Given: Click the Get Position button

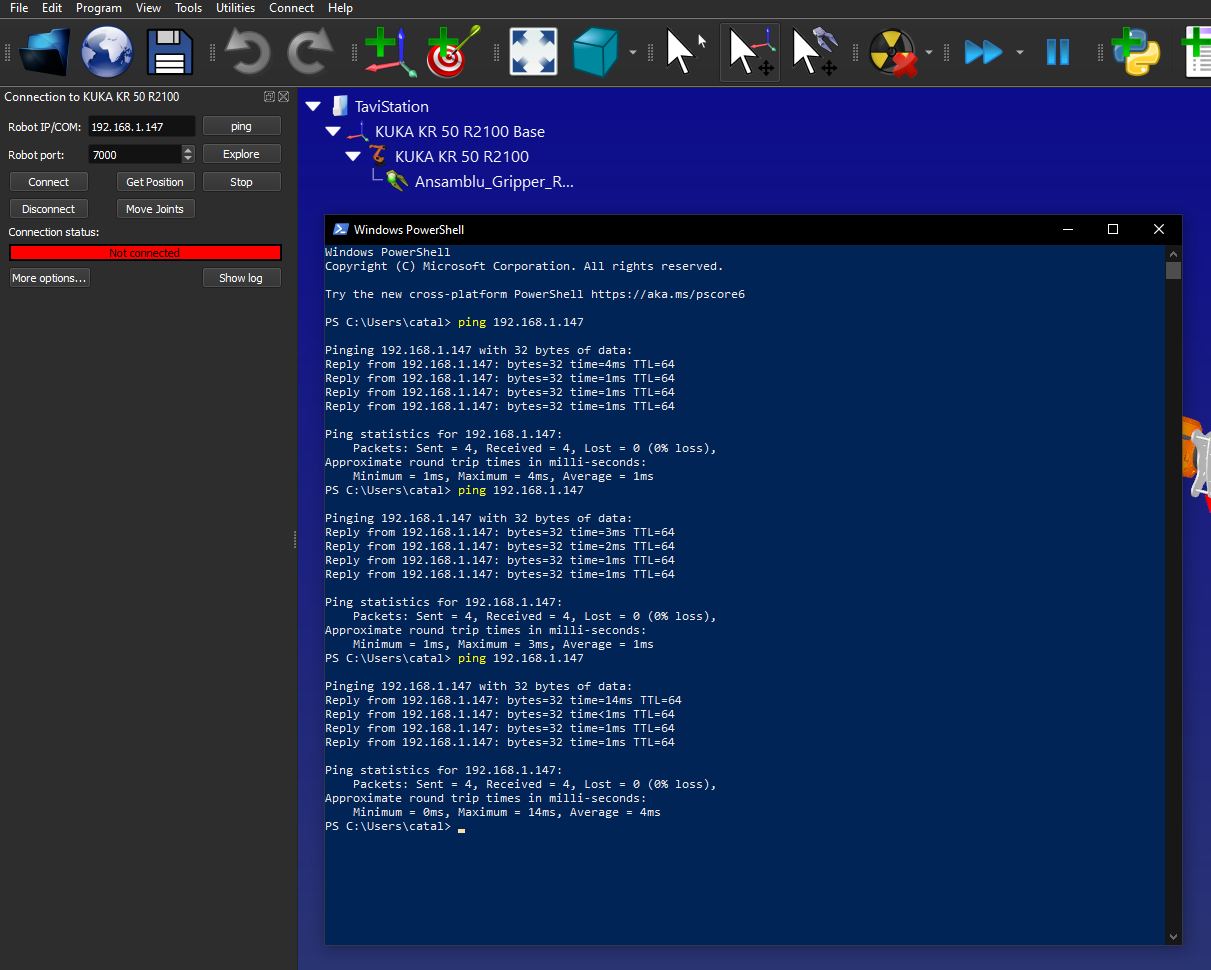Looking at the screenshot, I should tap(155, 182).
